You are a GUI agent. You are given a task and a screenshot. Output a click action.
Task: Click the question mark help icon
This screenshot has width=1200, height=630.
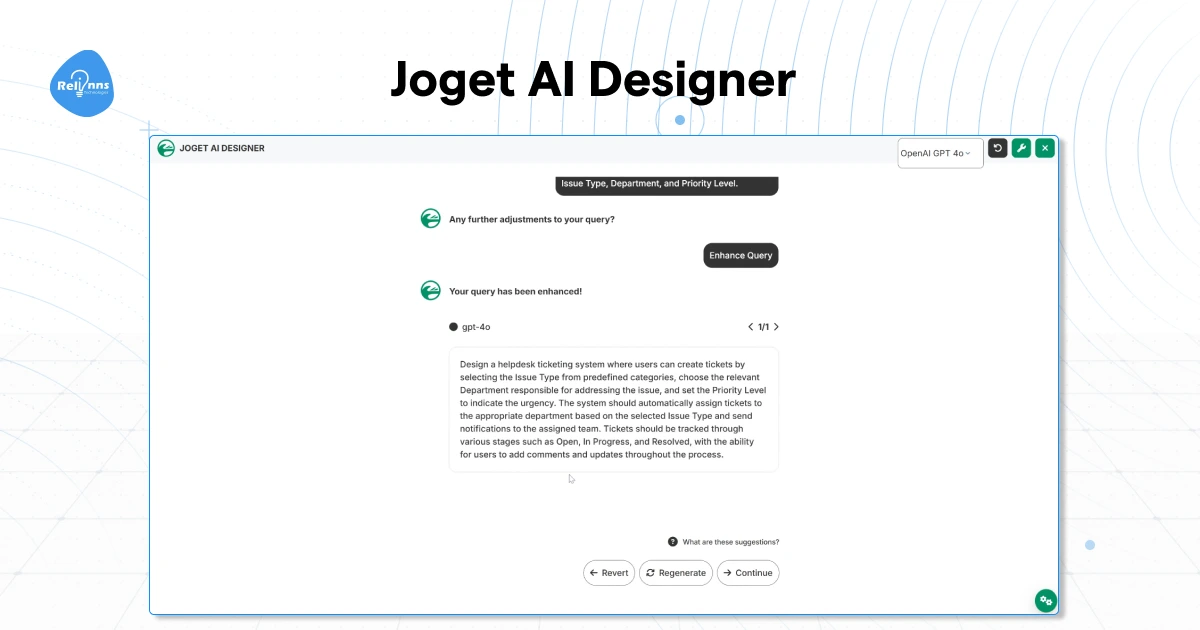[x=673, y=541]
